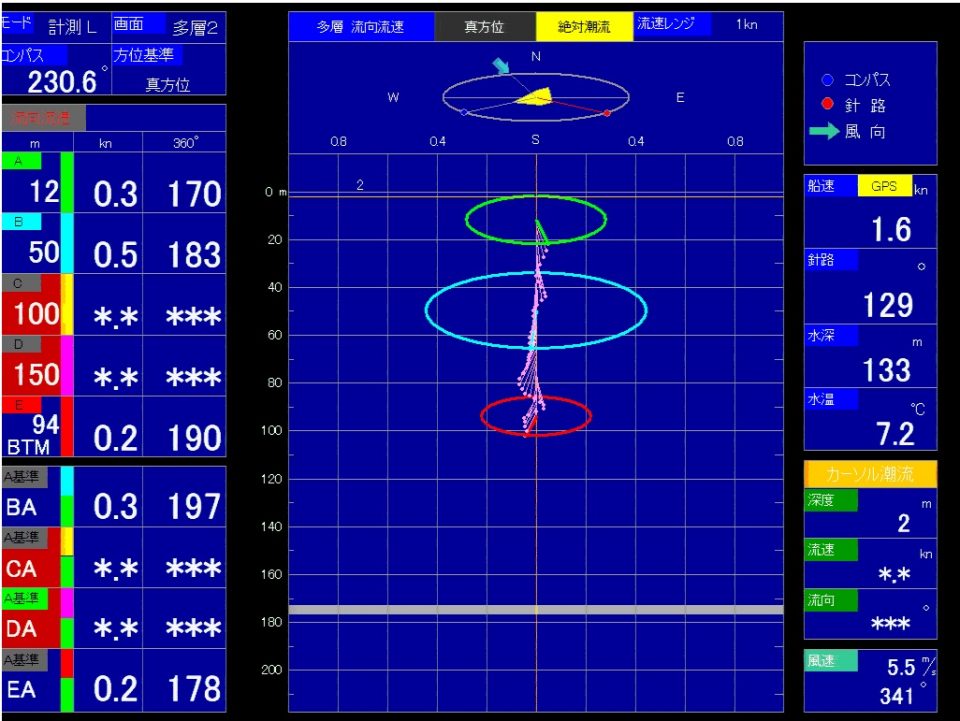The image size is (960, 721).
Task: Click the blue compass marker on compass ring
Action: click(464, 112)
